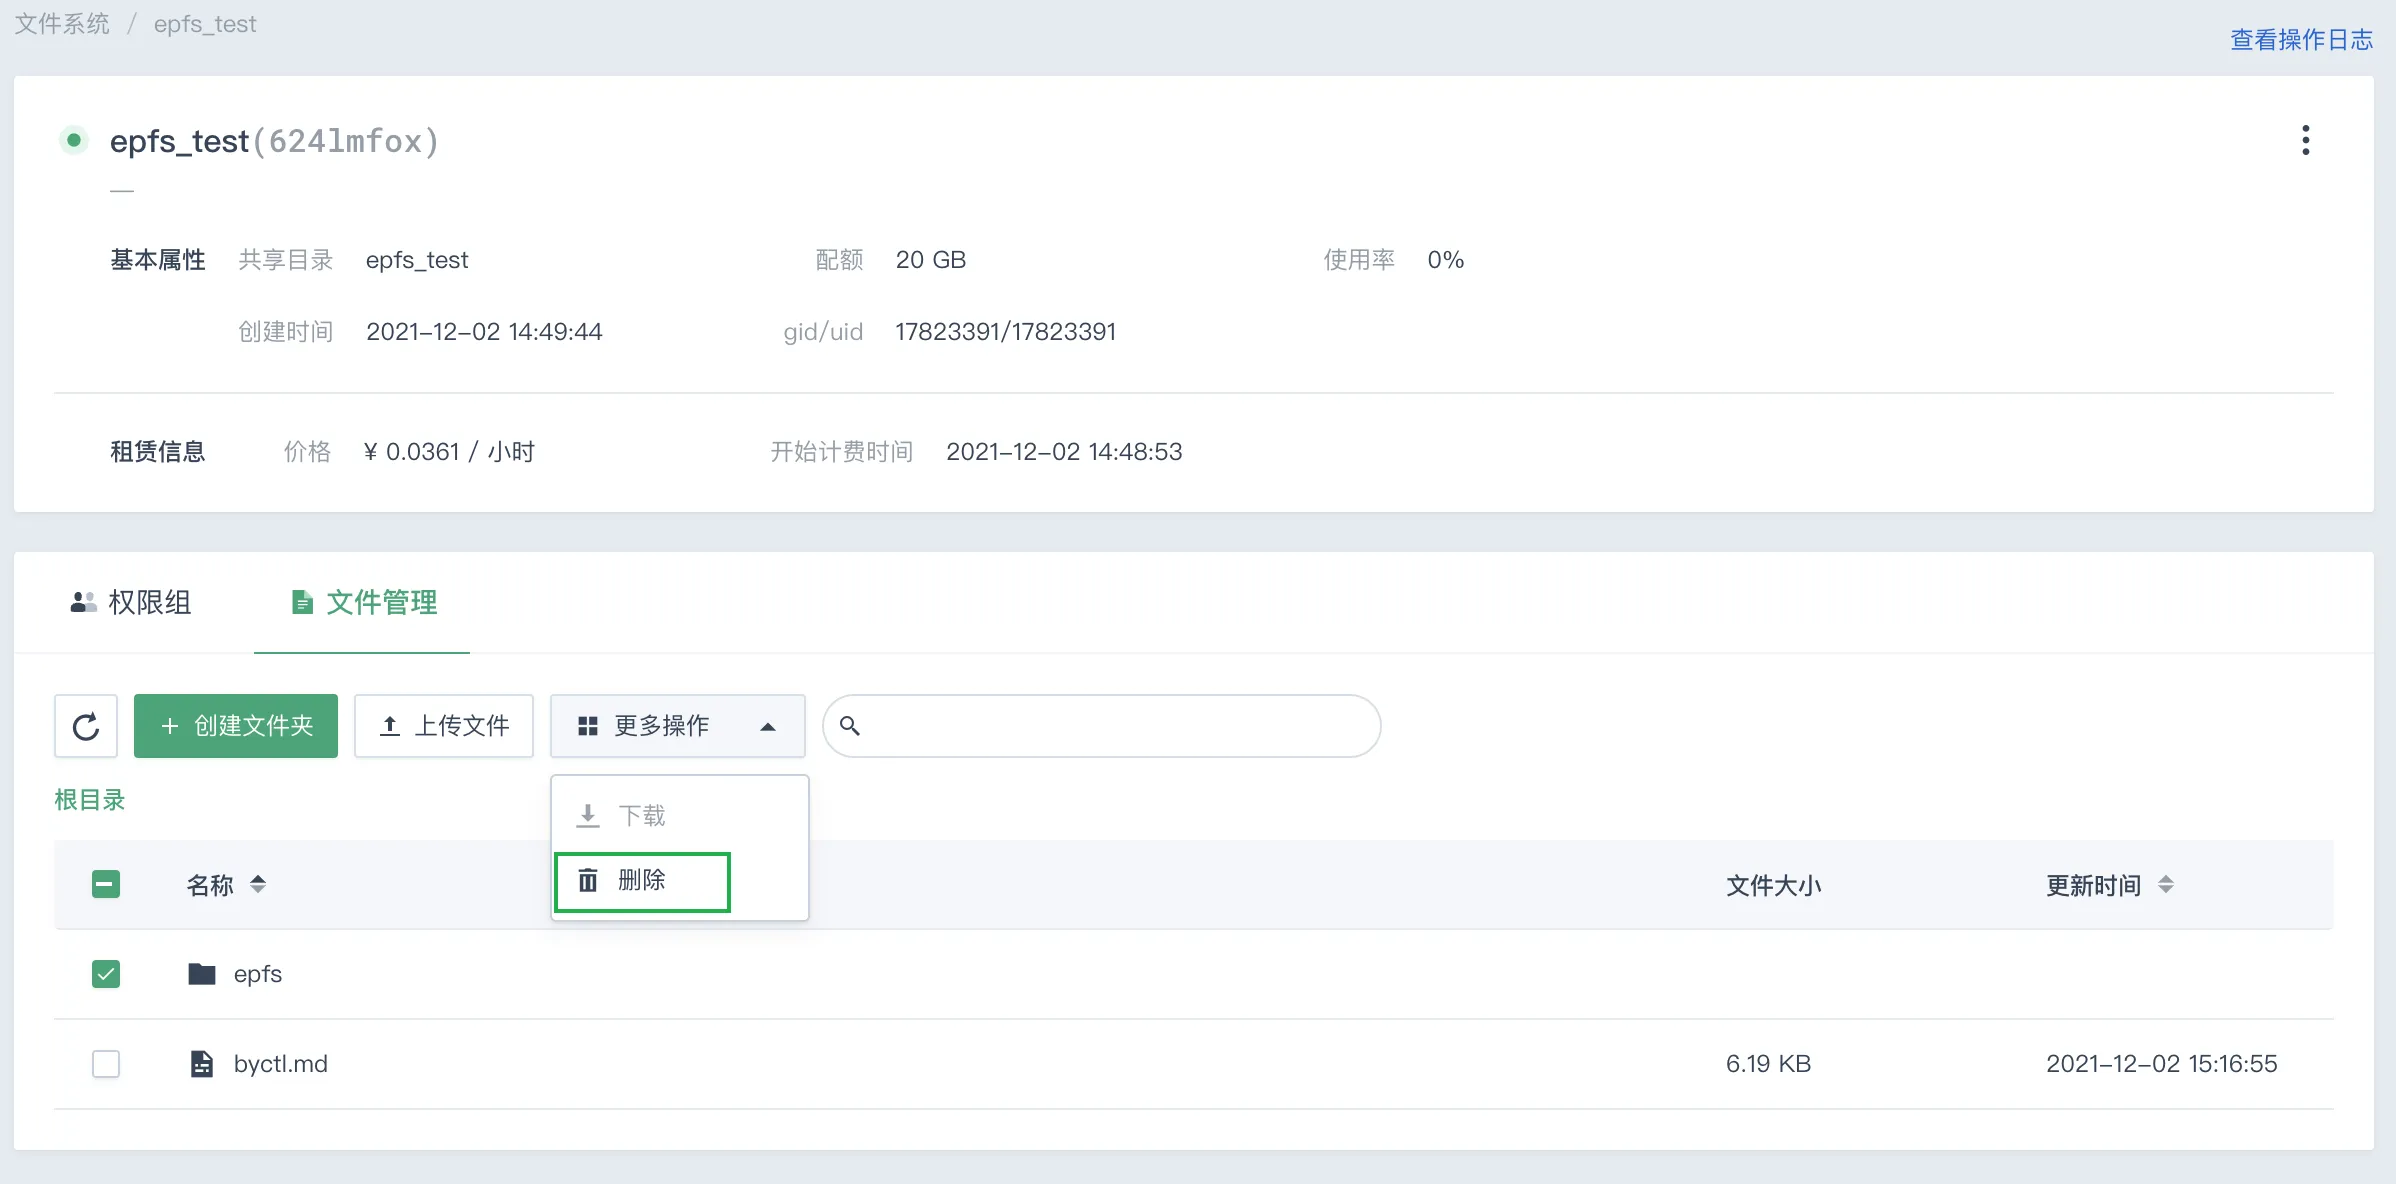Collapse the 更多操作 dropdown
Screen dimensions: 2396x1184
tap(678, 726)
